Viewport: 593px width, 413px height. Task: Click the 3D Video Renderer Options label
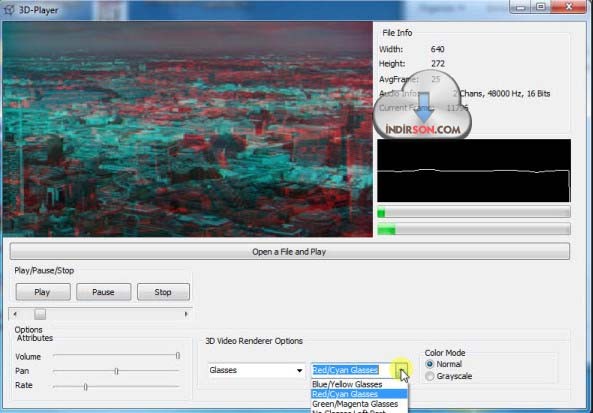tap(254, 341)
